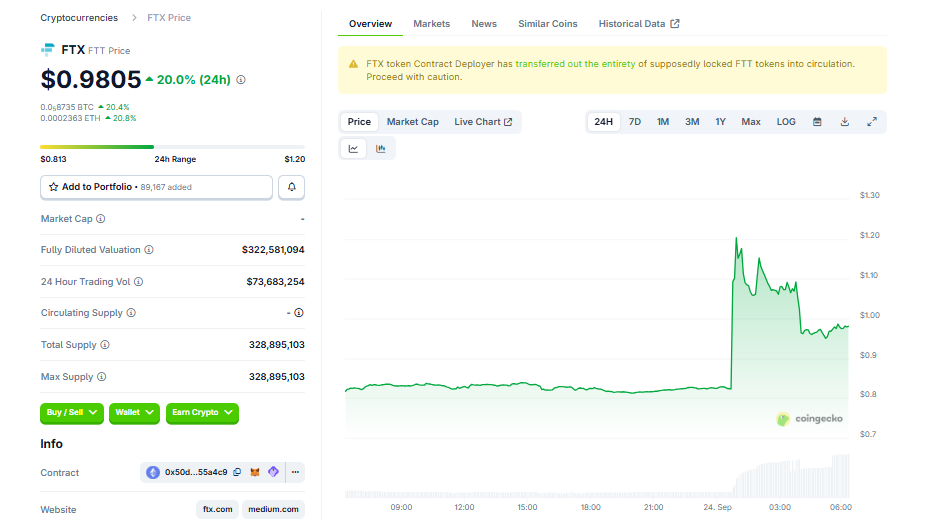Viewport: 928px width, 520px height.
Task: Expand the Earn Crypto dropdown
Action: coord(202,412)
